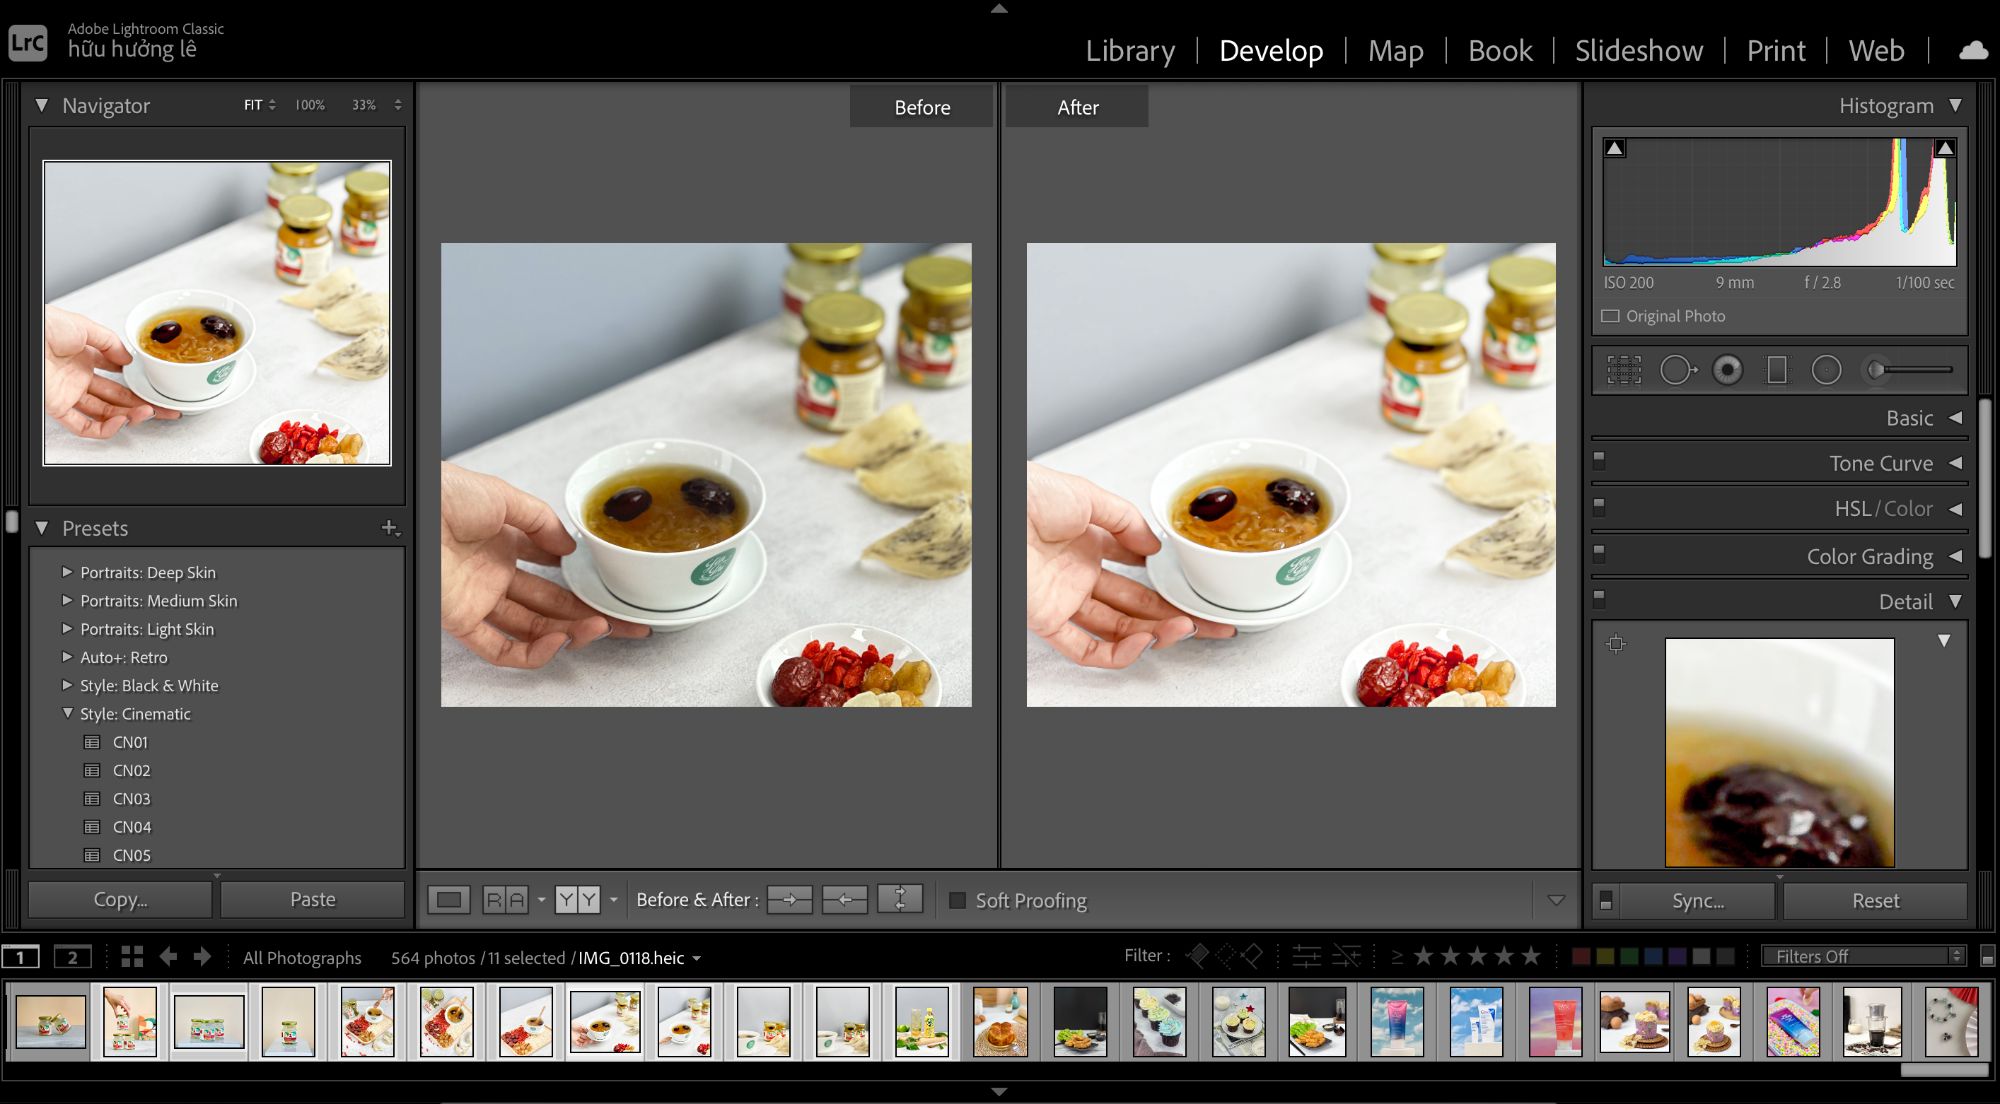
Task: Switch to the Library module
Action: pyautogui.click(x=1130, y=50)
